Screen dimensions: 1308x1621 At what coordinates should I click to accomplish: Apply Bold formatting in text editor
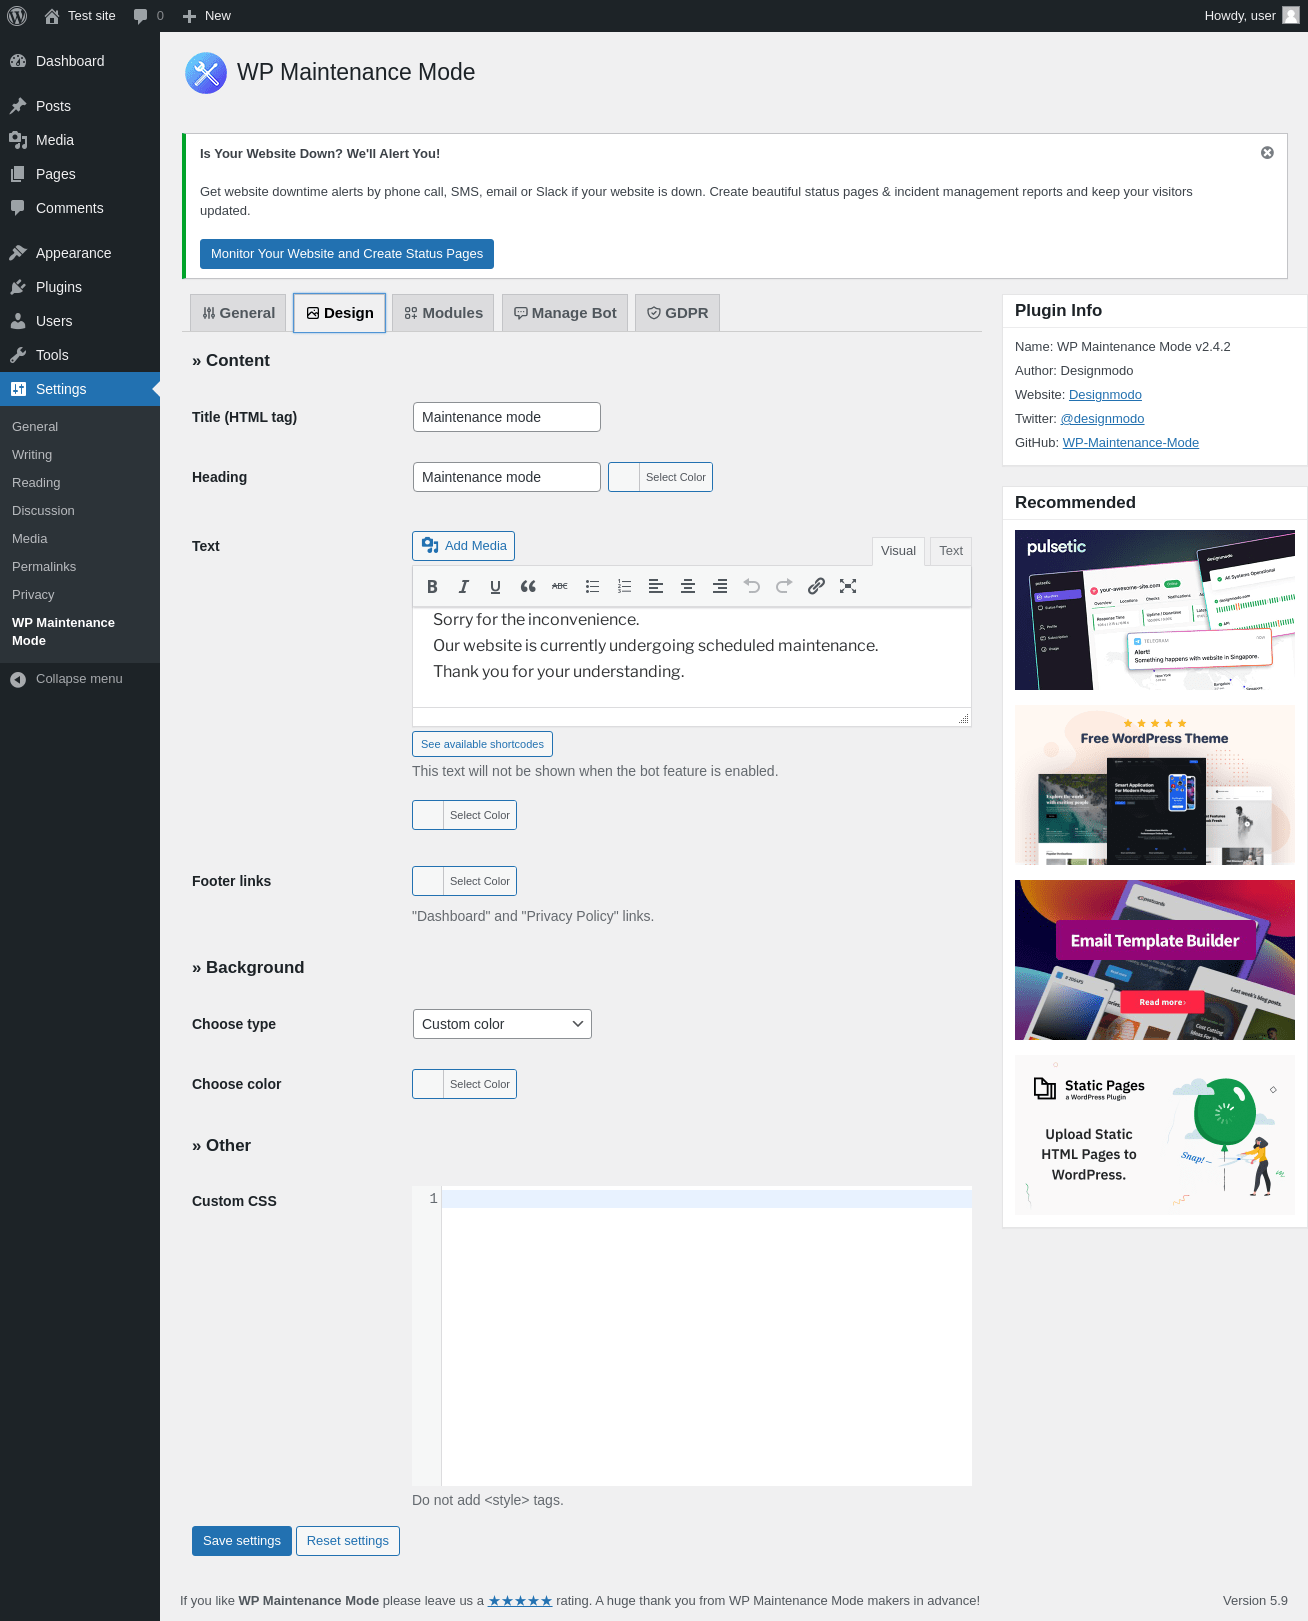coord(432,586)
